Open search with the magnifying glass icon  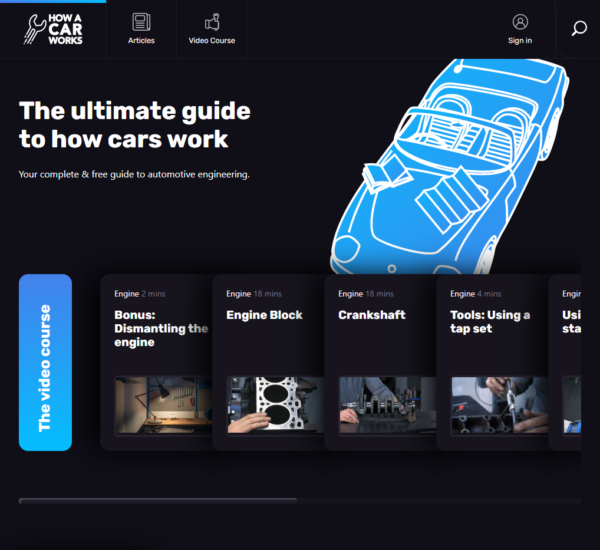(x=578, y=28)
